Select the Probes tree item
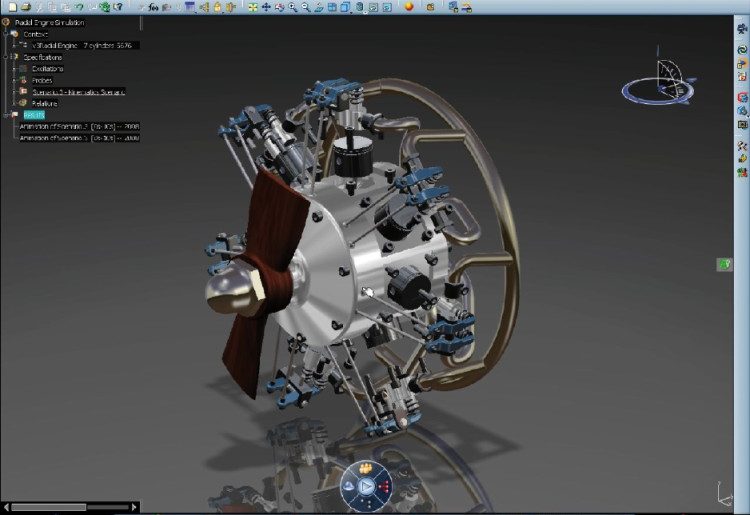This screenshot has width=750, height=515. [x=43, y=80]
